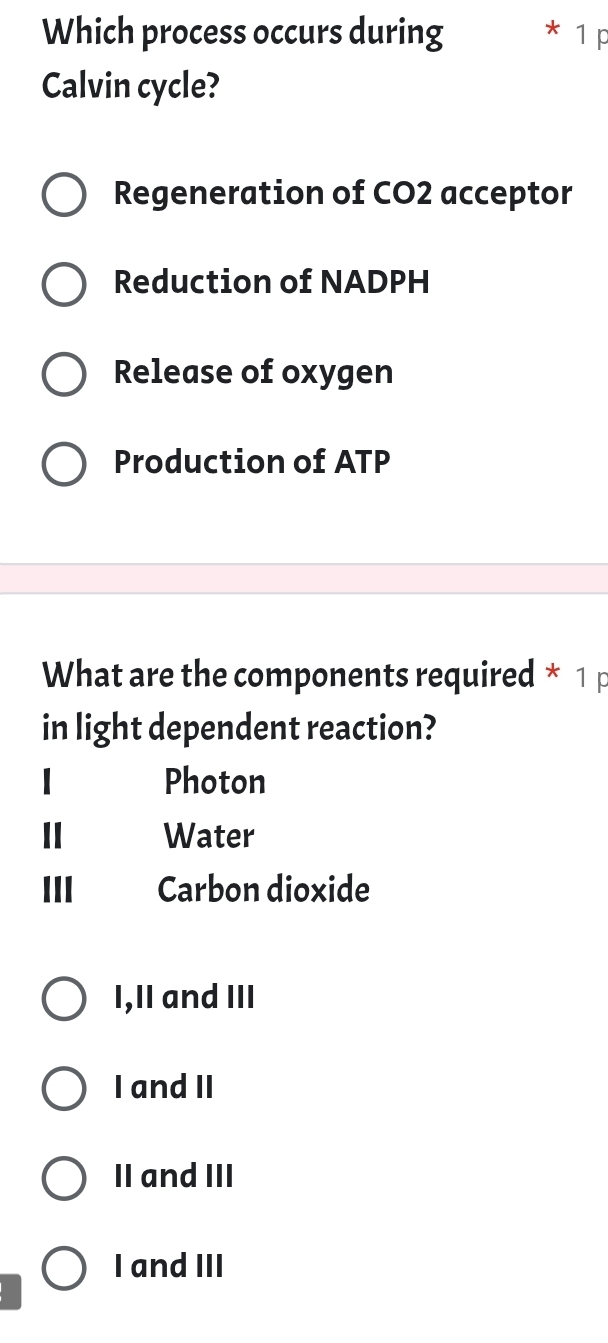Choose the I and III answer
Screen dimensions: 608x1343
pos(64,1268)
